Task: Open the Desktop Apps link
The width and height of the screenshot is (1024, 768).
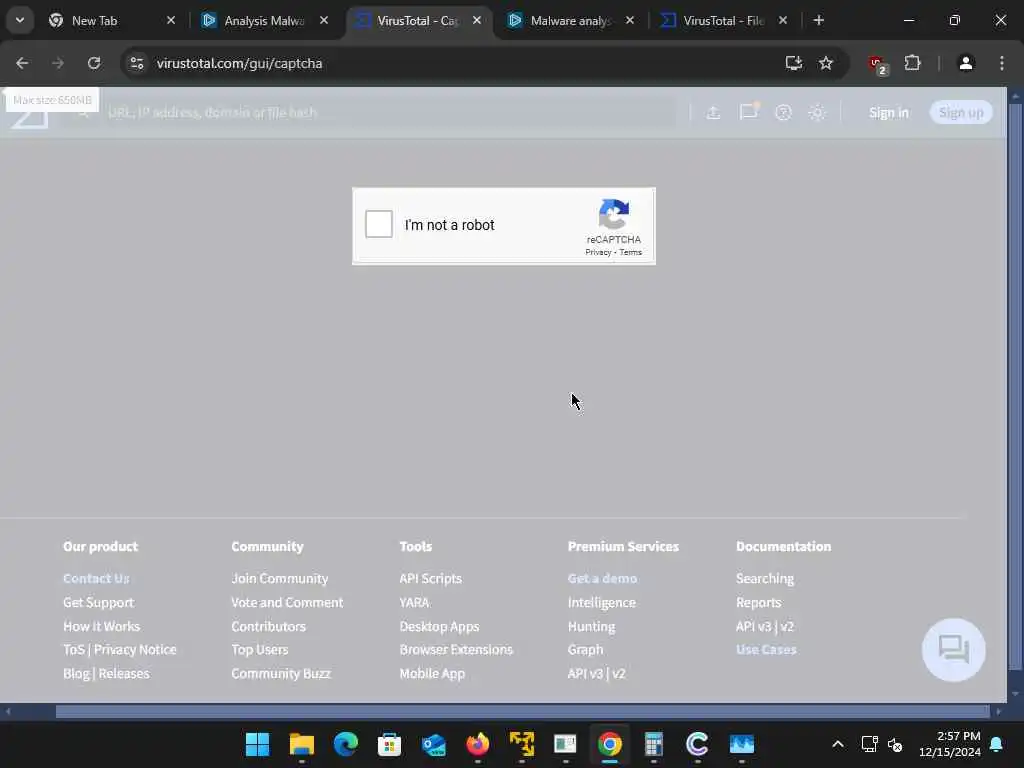Action: 439,626
